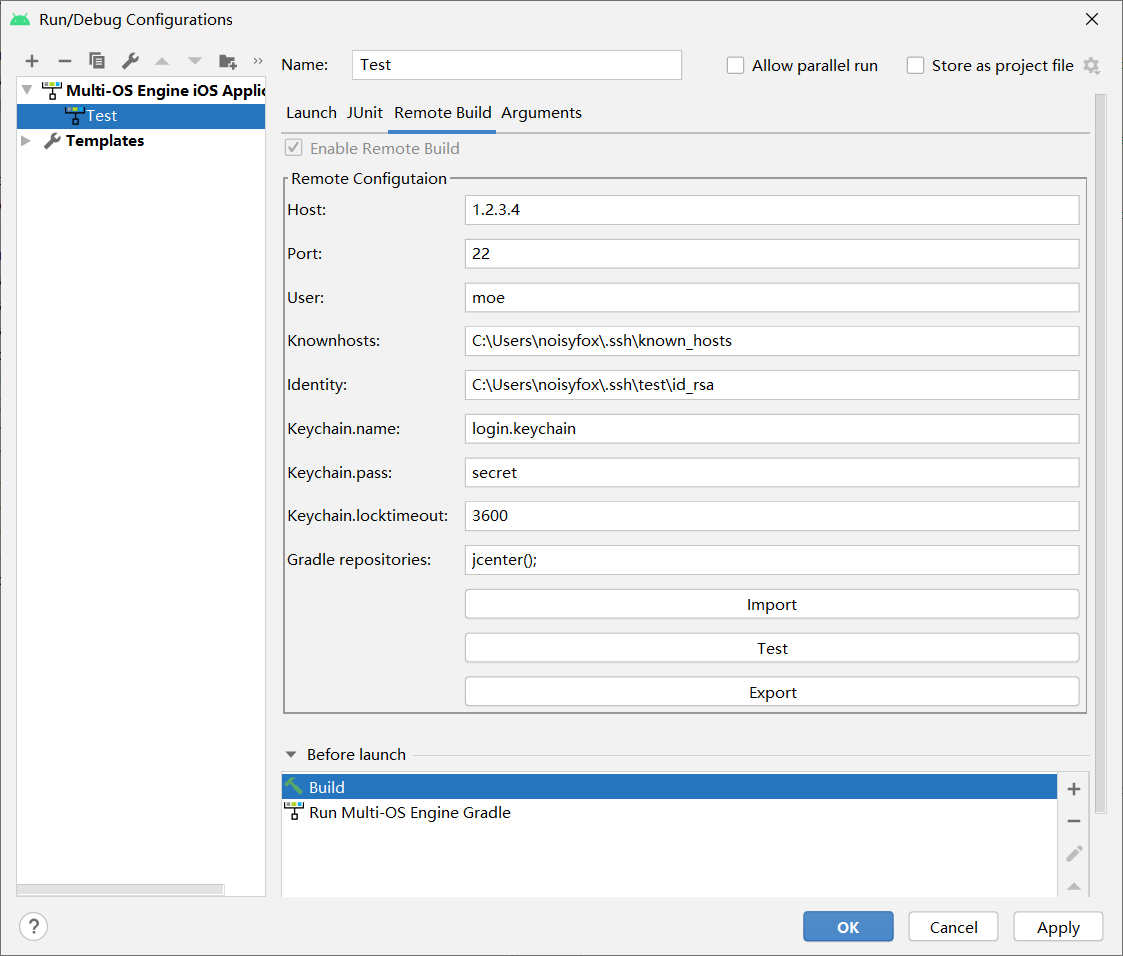Add a new run configuration

32,62
